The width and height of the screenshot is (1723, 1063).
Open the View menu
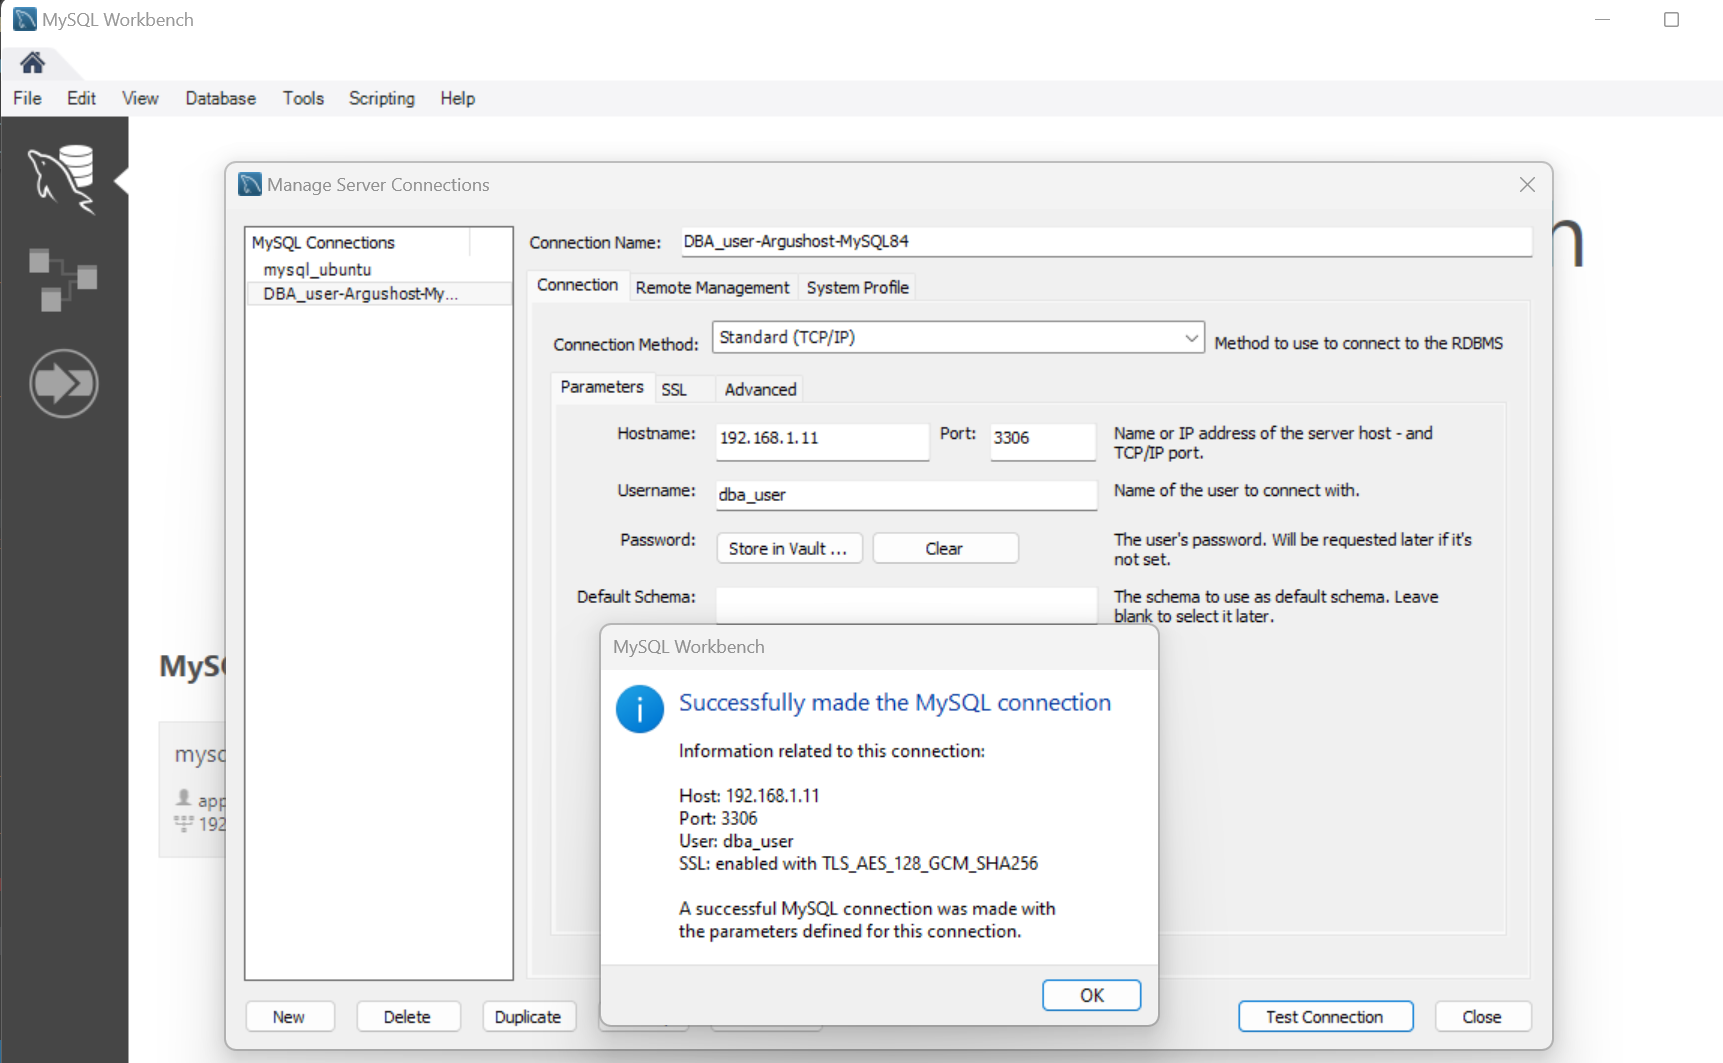click(x=140, y=98)
